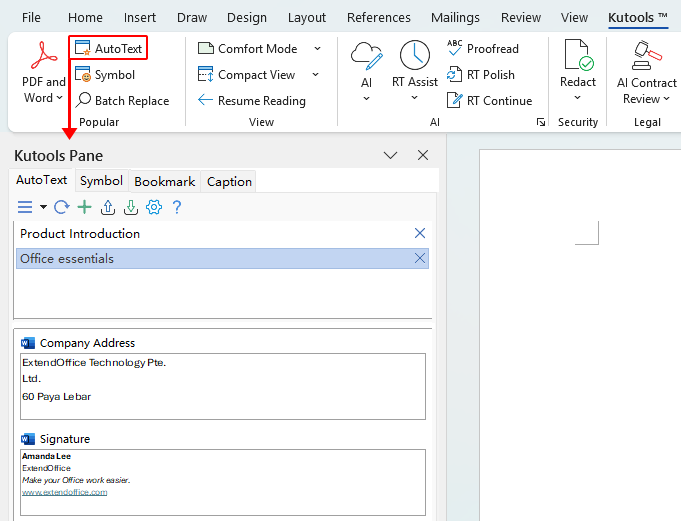Switch to the Layout tab
Image resolution: width=681 pixels, height=521 pixels.
(x=307, y=17)
